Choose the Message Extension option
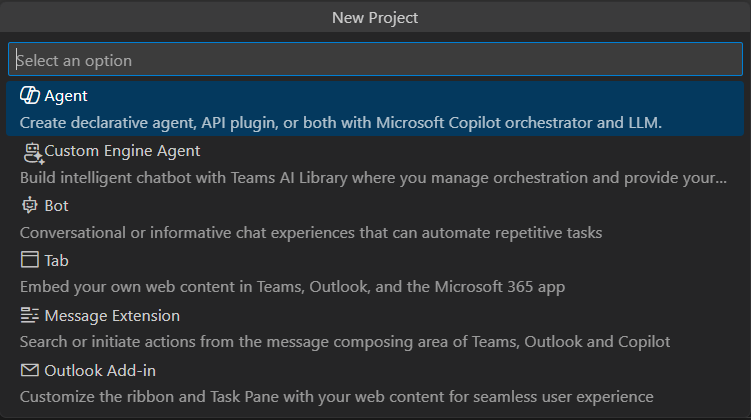 (112, 316)
